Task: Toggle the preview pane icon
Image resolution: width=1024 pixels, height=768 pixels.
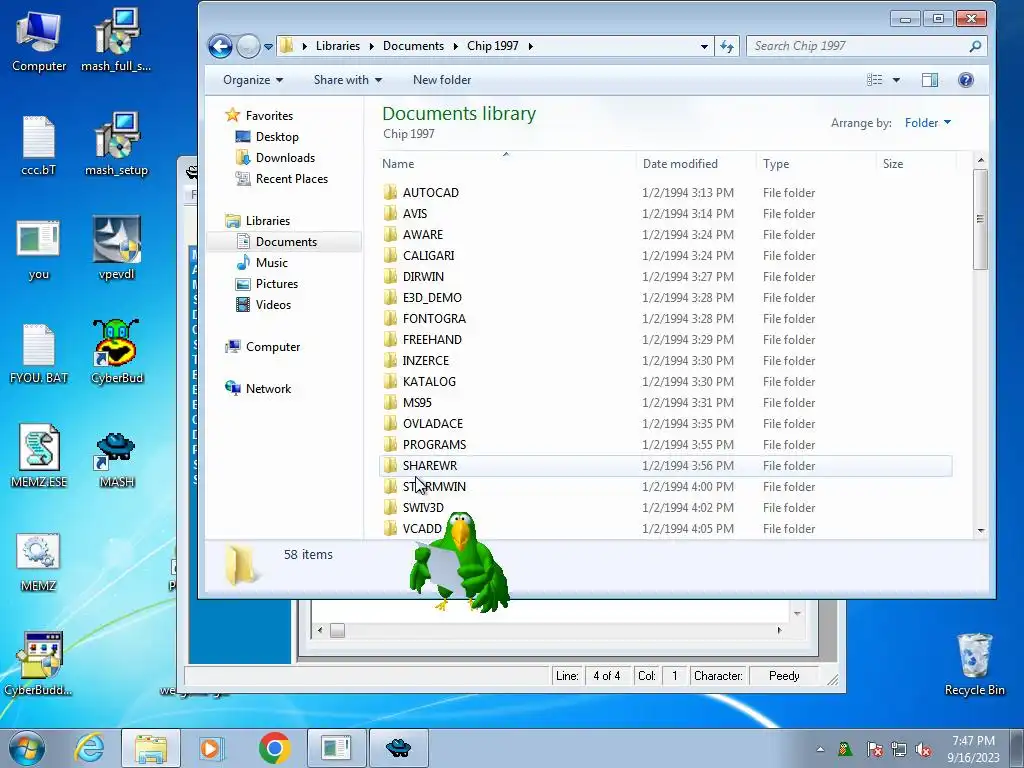Action: pos(930,80)
